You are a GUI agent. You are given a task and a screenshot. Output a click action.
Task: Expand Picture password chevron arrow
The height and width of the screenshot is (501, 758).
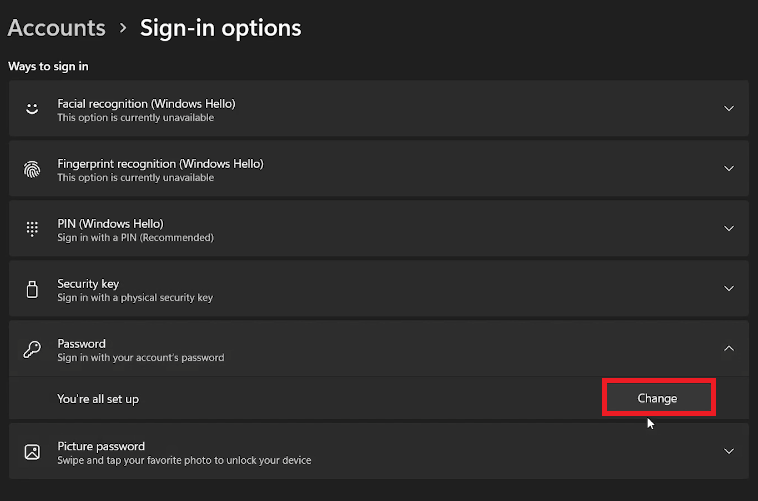(729, 452)
